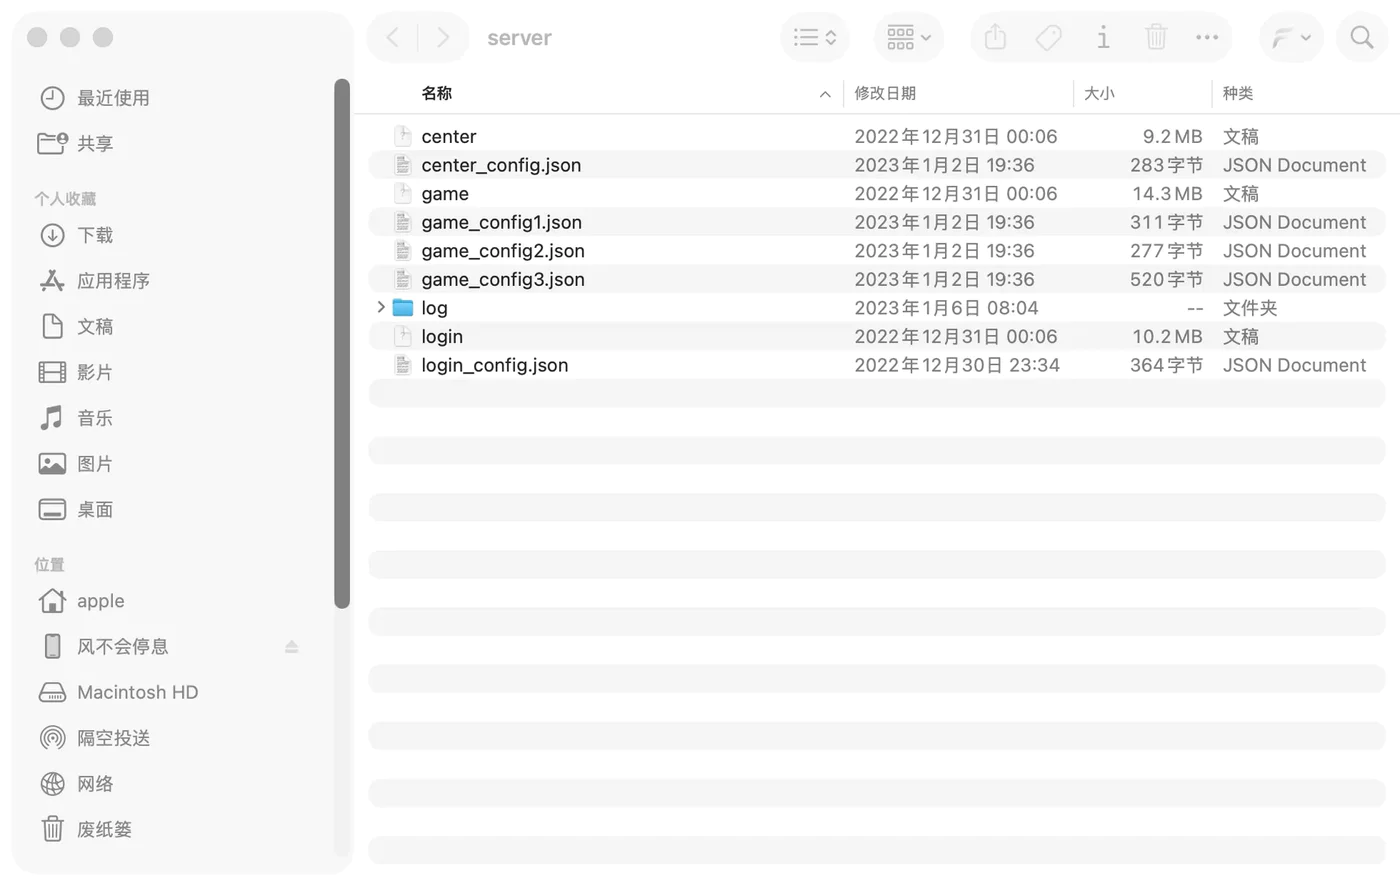Open the list view switcher

(814, 38)
